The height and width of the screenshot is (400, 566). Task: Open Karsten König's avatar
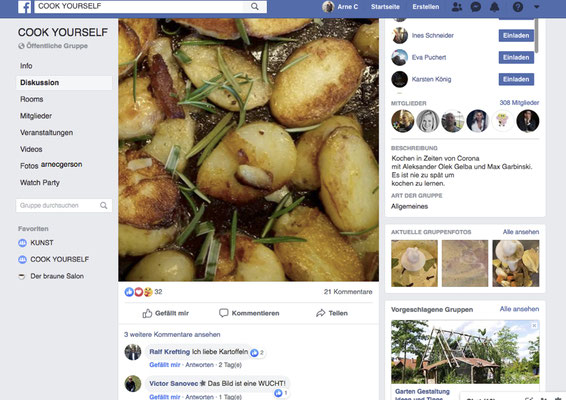click(400, 79)
